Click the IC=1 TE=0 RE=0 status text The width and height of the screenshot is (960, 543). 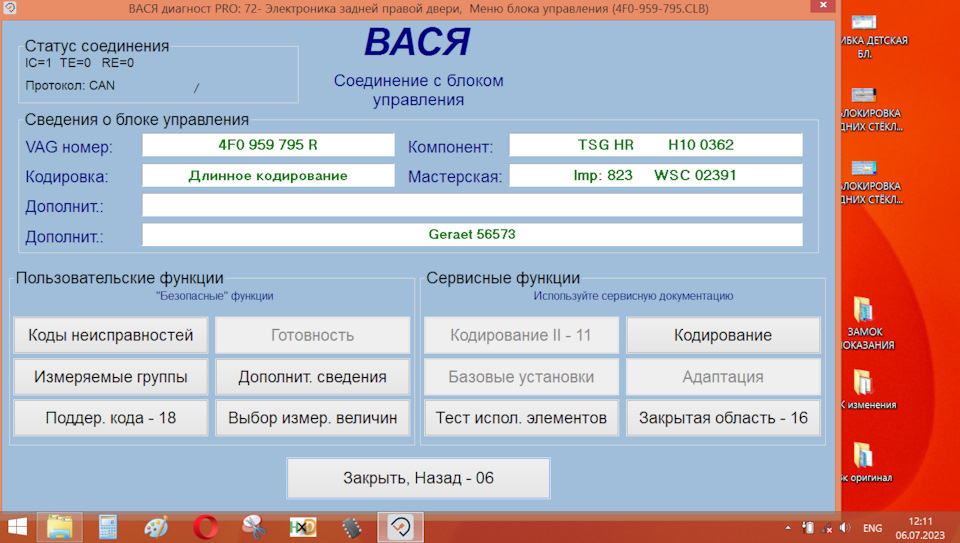(x=80, y=62)
